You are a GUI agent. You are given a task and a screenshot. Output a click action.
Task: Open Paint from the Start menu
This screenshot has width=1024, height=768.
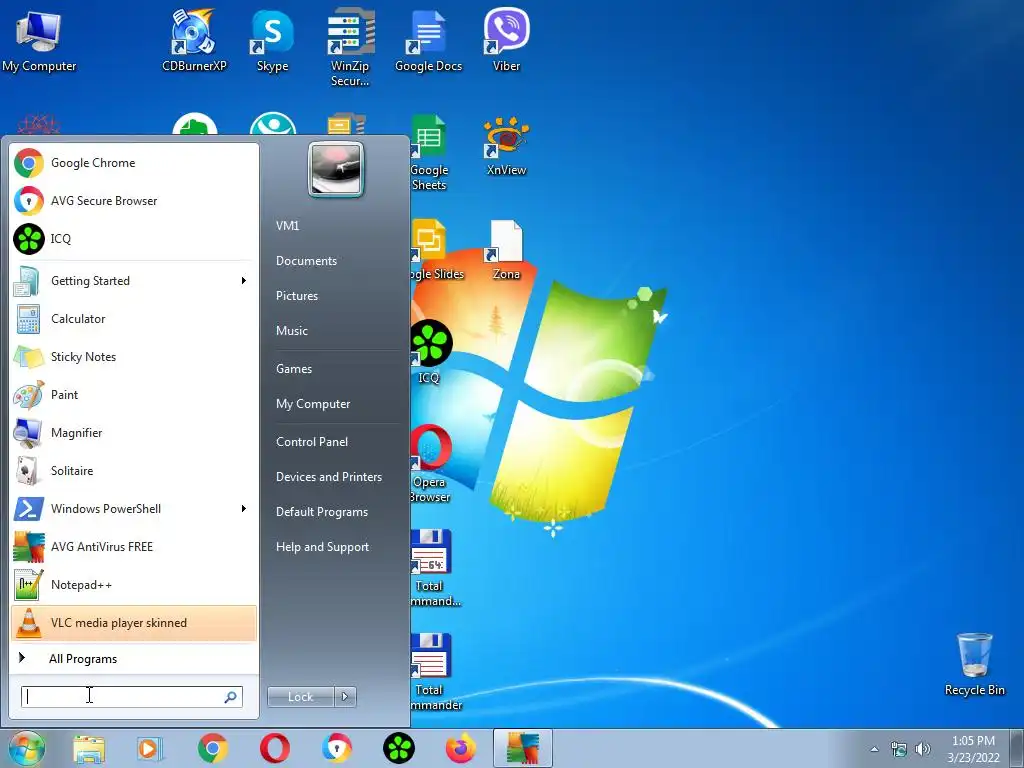[134, 395]
